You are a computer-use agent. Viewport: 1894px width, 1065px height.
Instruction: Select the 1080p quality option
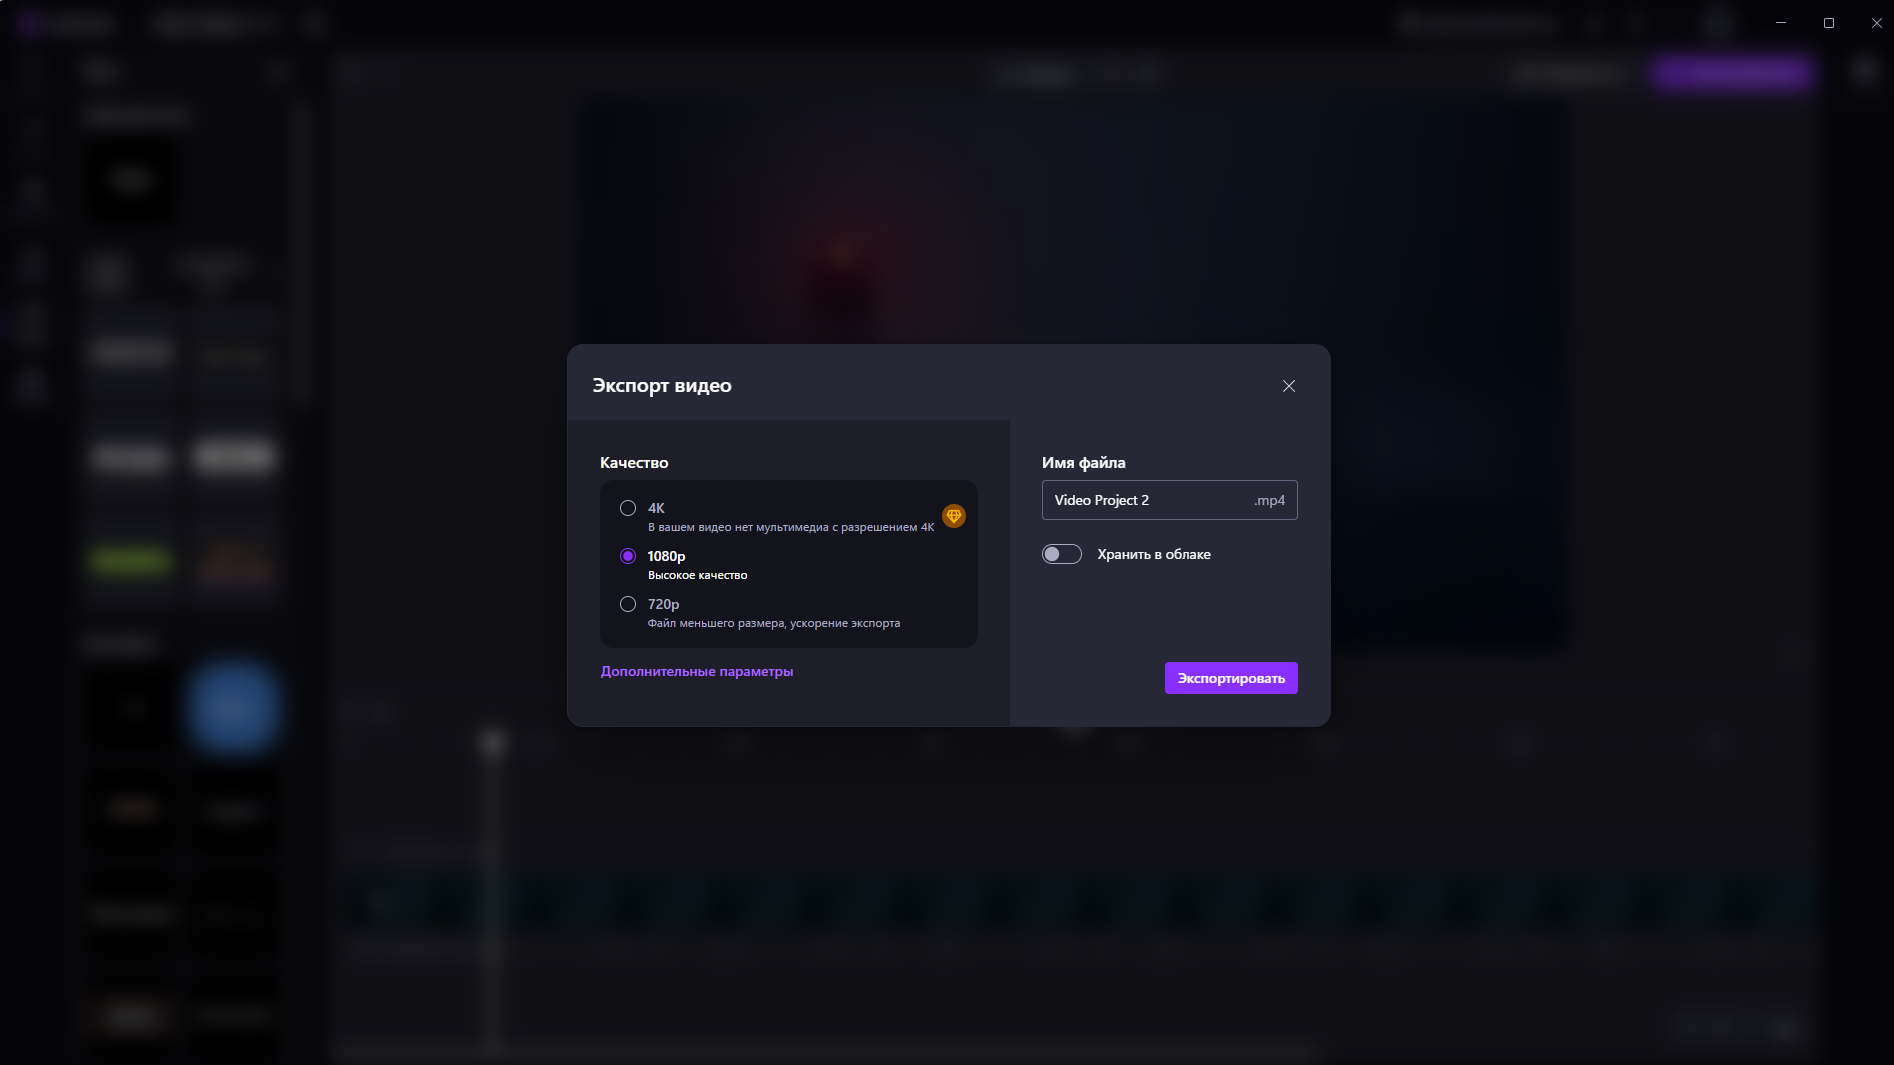point(628,556)
